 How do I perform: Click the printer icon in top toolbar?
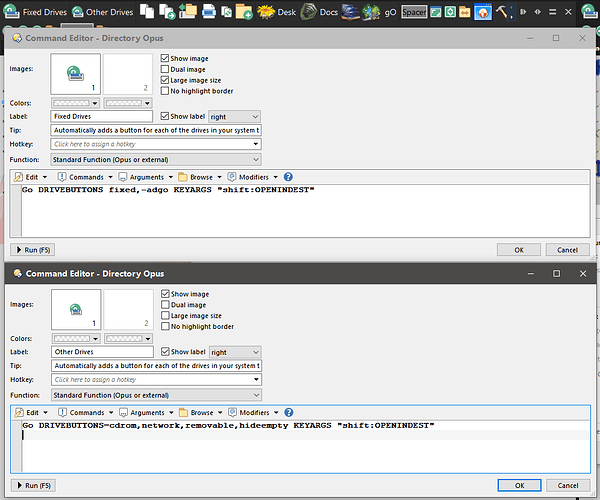click(x=209, y=12)
